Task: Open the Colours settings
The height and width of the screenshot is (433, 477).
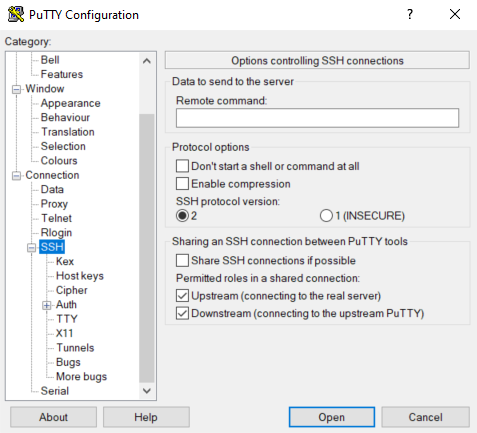Action: [59, 161]
